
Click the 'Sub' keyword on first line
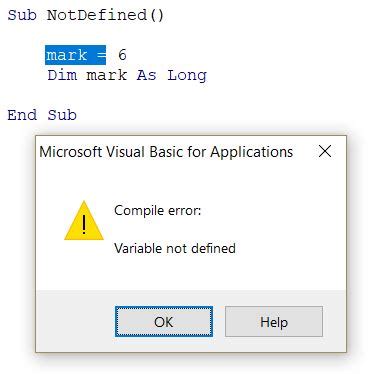[22, 15]
